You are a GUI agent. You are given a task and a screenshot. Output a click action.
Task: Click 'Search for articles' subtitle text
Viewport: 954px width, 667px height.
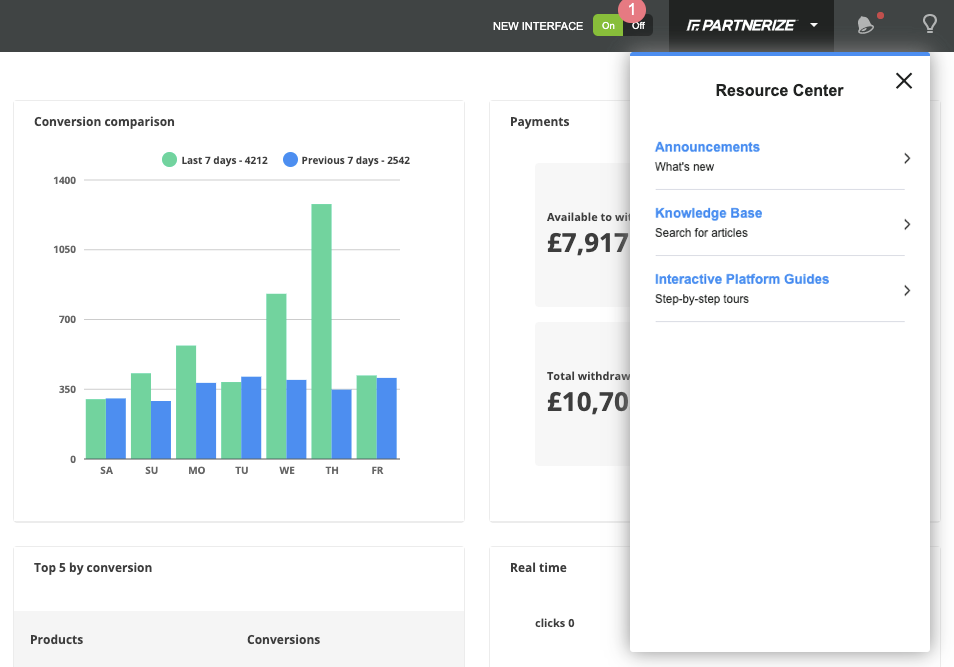(701, 232)
